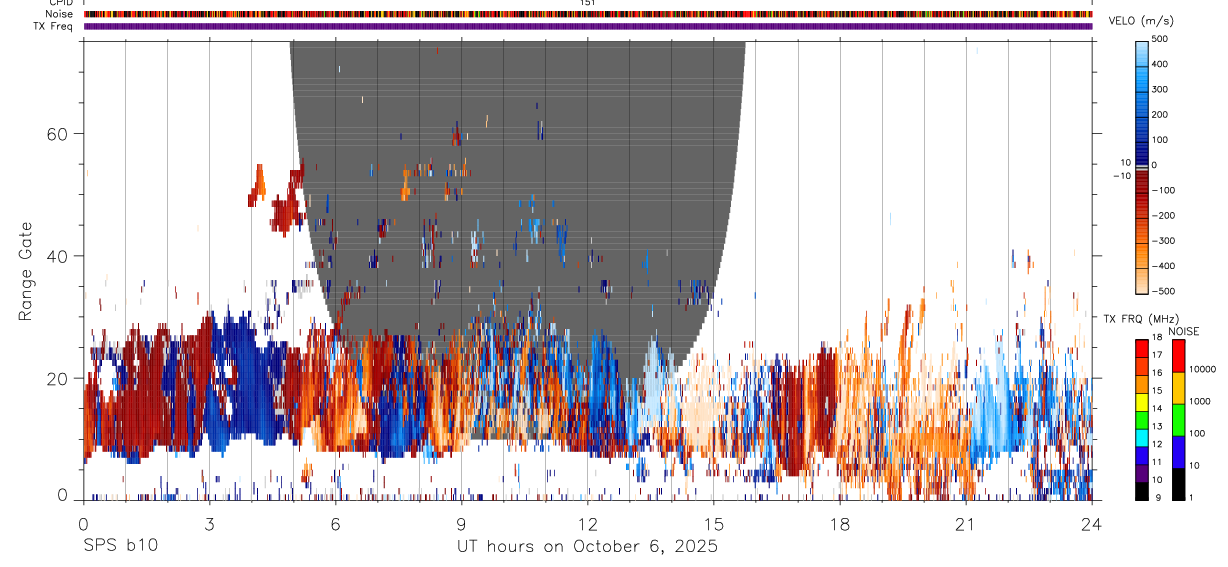The width and height of the screenshot is (1228, 567).
Task: Click the 1000 label on the NOISE scale
Action: [1199, 401]
